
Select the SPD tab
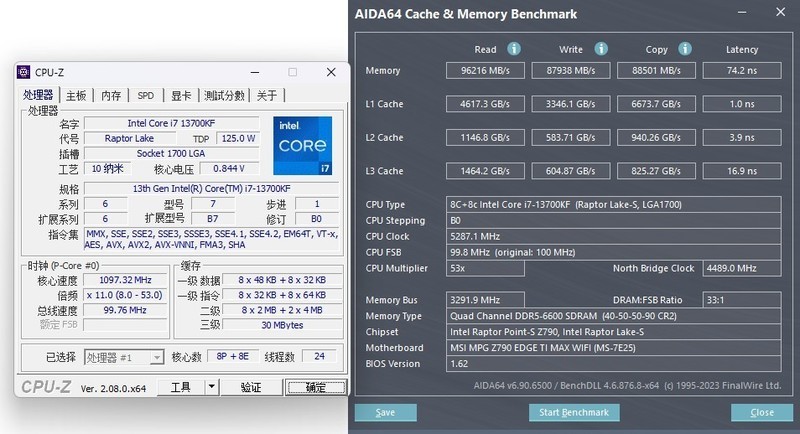point(145,95)
